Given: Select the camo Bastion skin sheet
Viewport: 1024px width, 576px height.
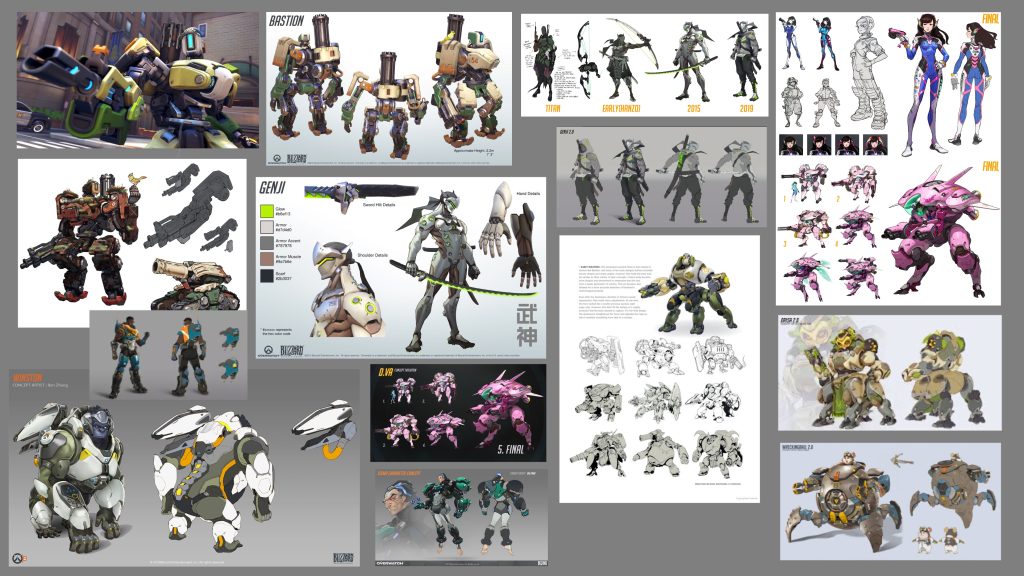Looking at the screenshot, I should 132,243.
